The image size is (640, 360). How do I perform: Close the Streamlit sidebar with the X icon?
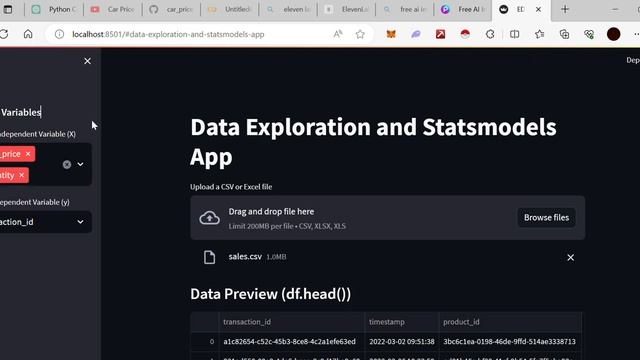click(87, 61)
